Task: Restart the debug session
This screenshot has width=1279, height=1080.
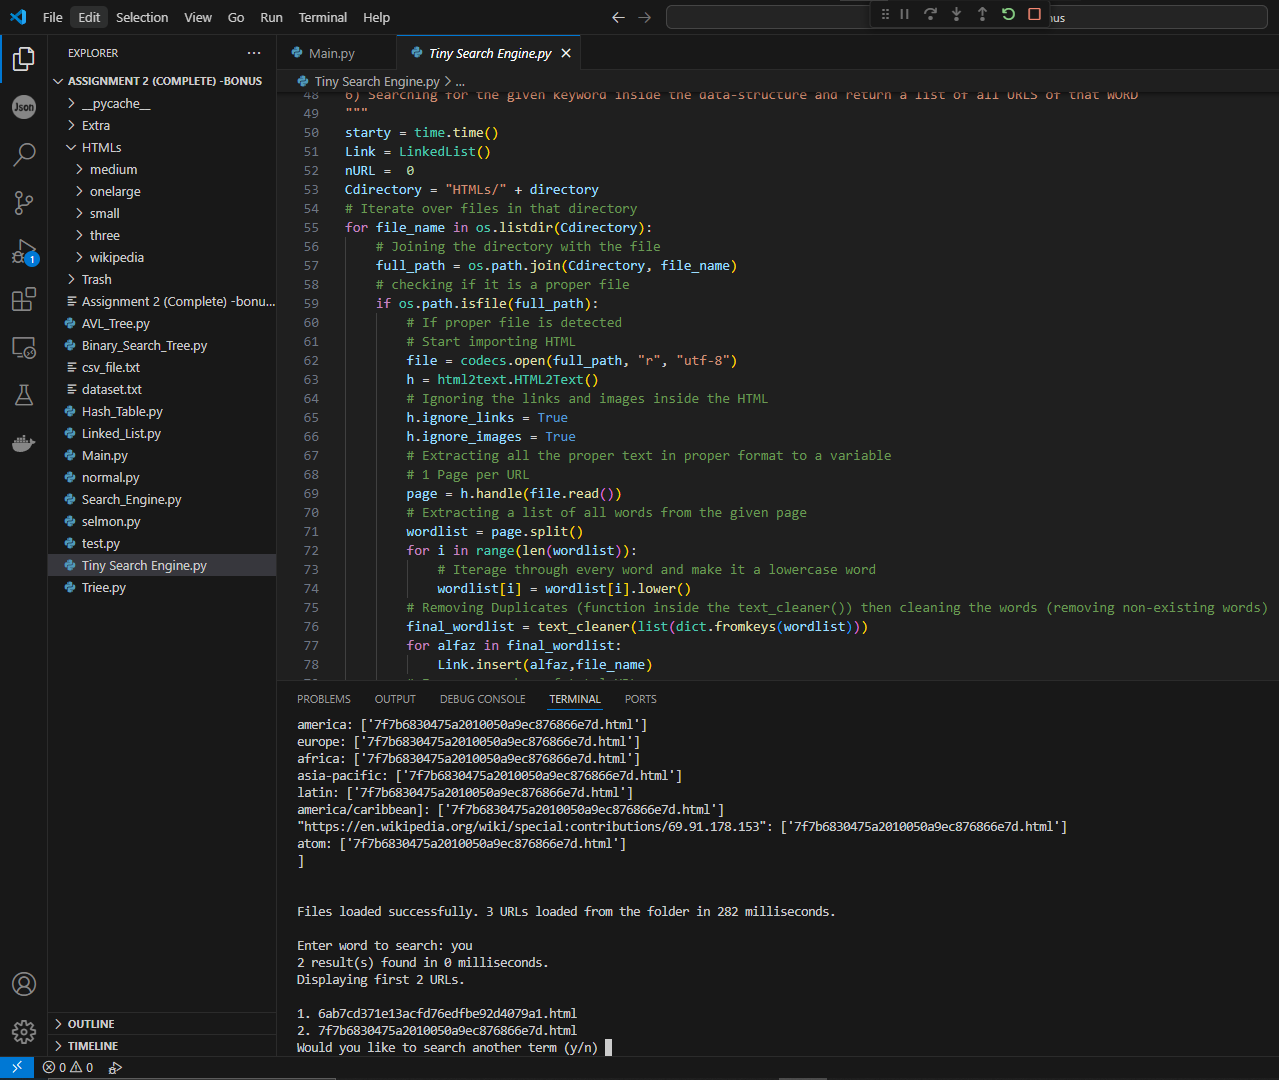Action: 1008,14
